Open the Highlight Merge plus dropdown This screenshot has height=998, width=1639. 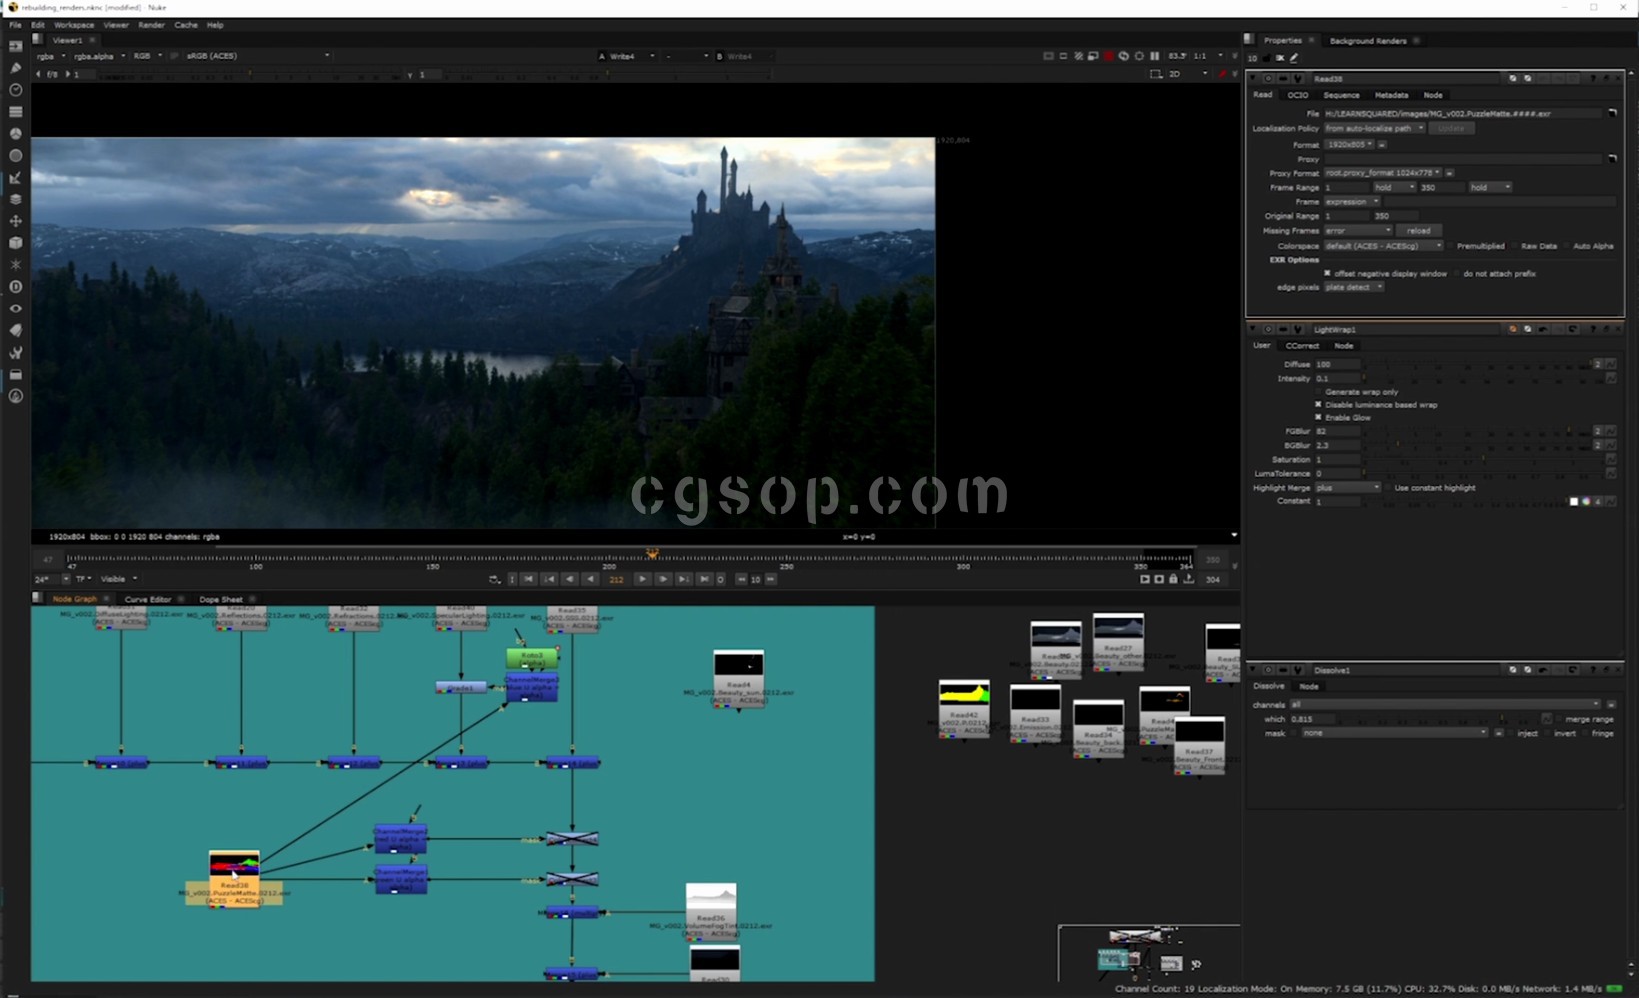(1348, 488)
